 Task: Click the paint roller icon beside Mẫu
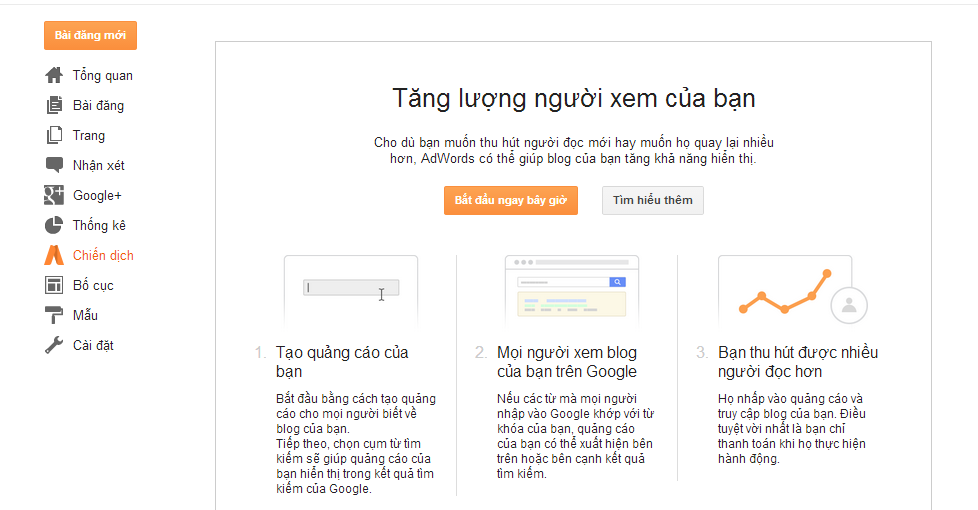click(x=54, y=315)
